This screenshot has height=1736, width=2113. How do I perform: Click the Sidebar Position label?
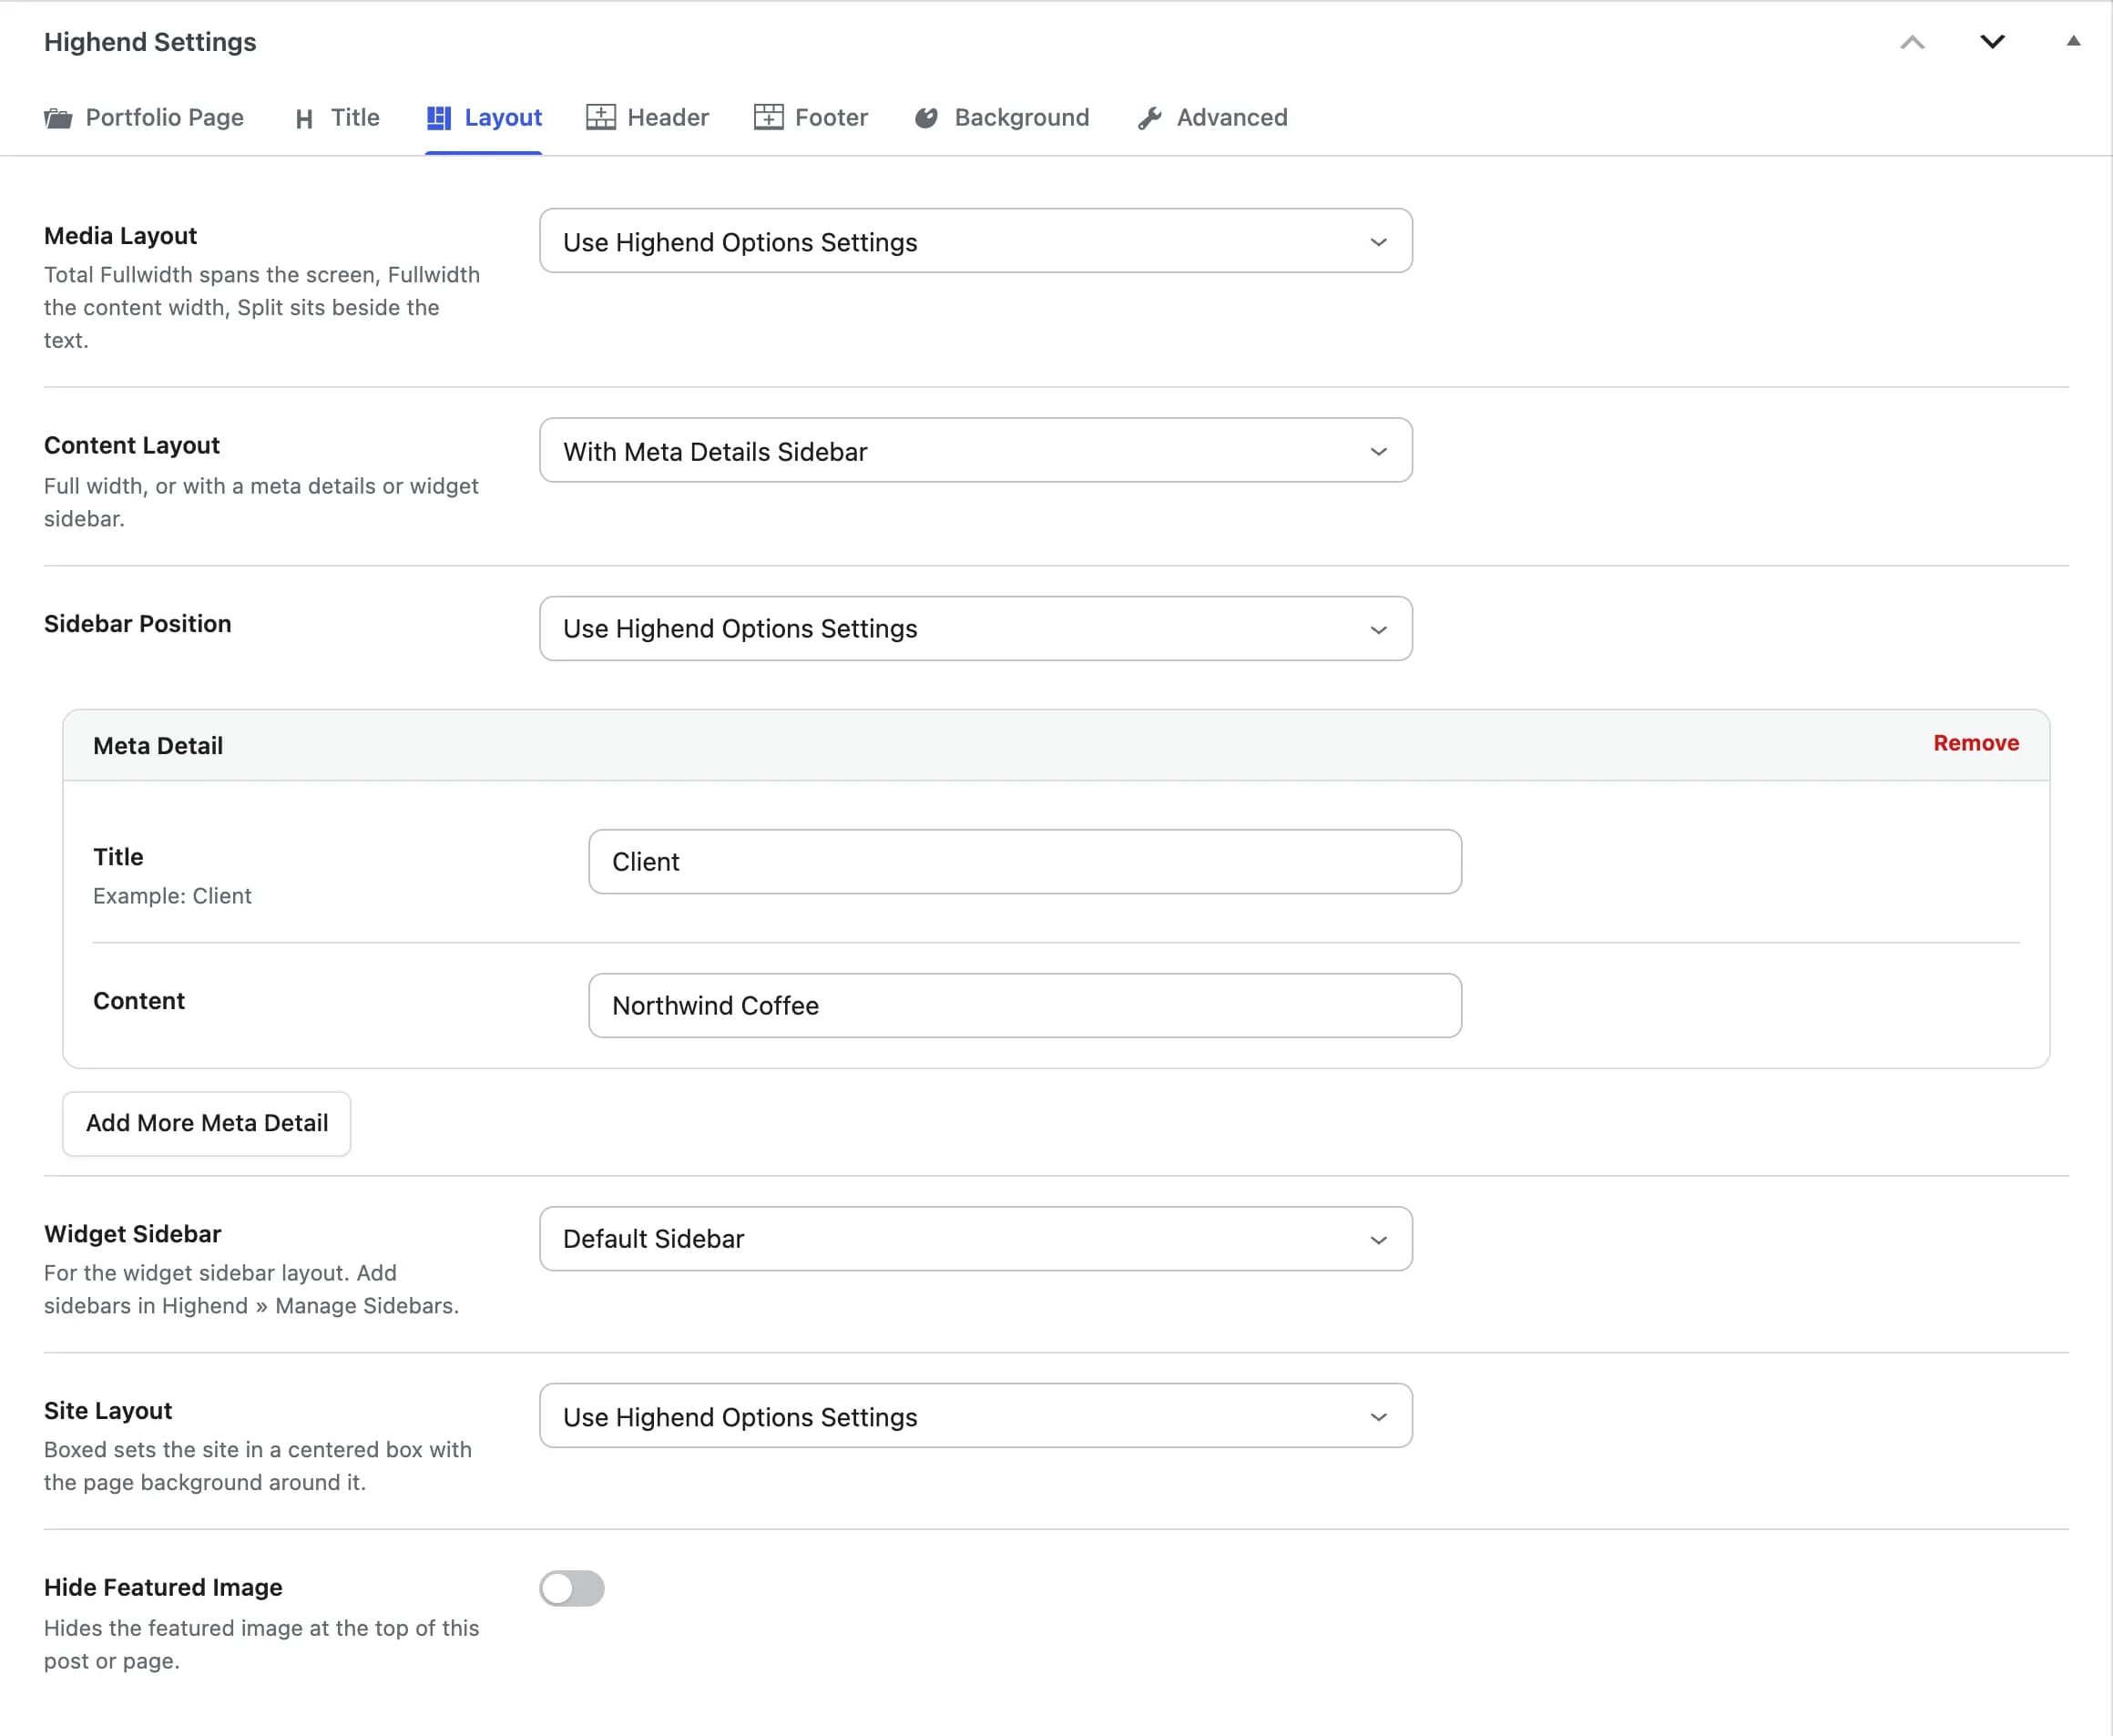pos(138,624)
